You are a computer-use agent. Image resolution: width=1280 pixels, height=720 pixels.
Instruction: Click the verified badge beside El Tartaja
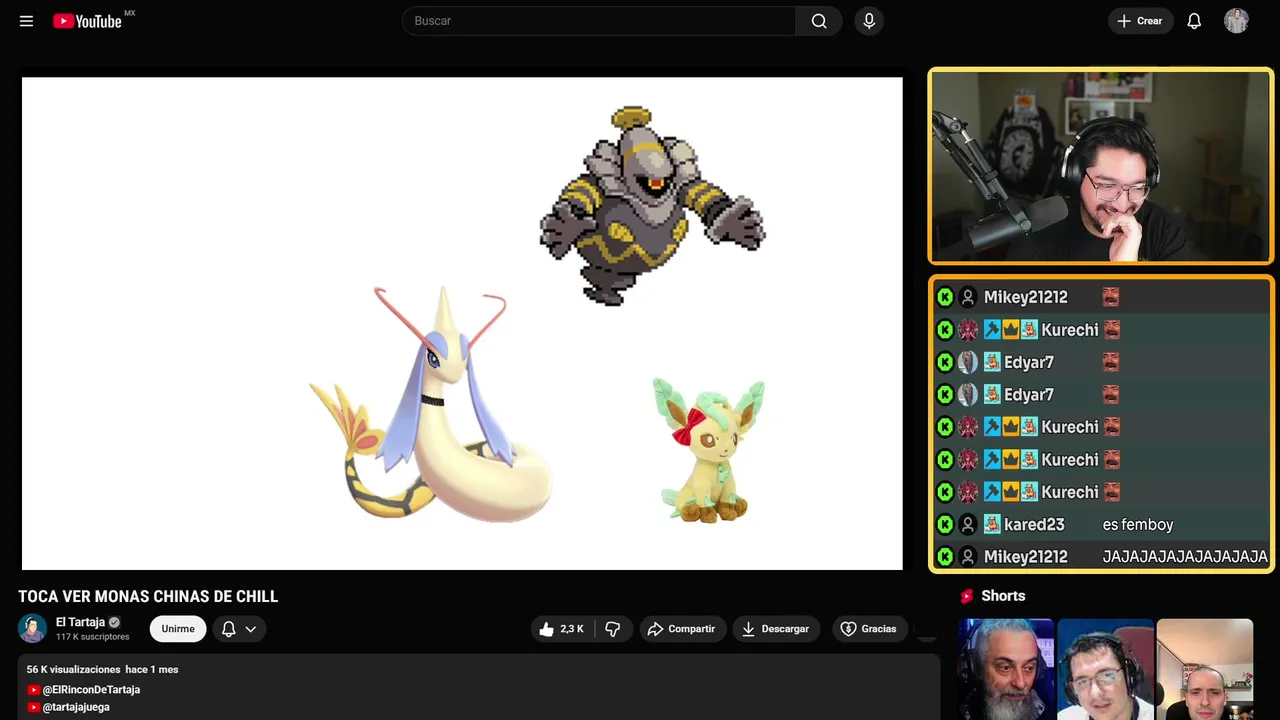point(114,622)
